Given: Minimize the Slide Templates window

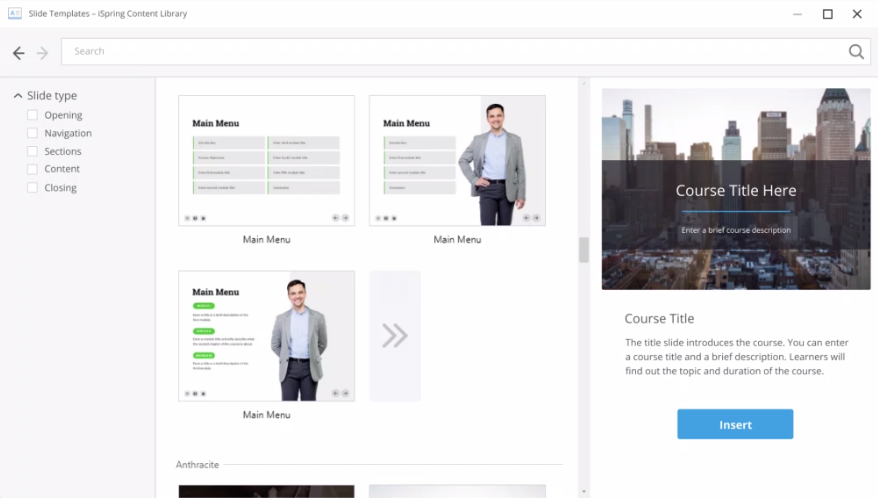Looking at the screenshot, I should (797, 14).
